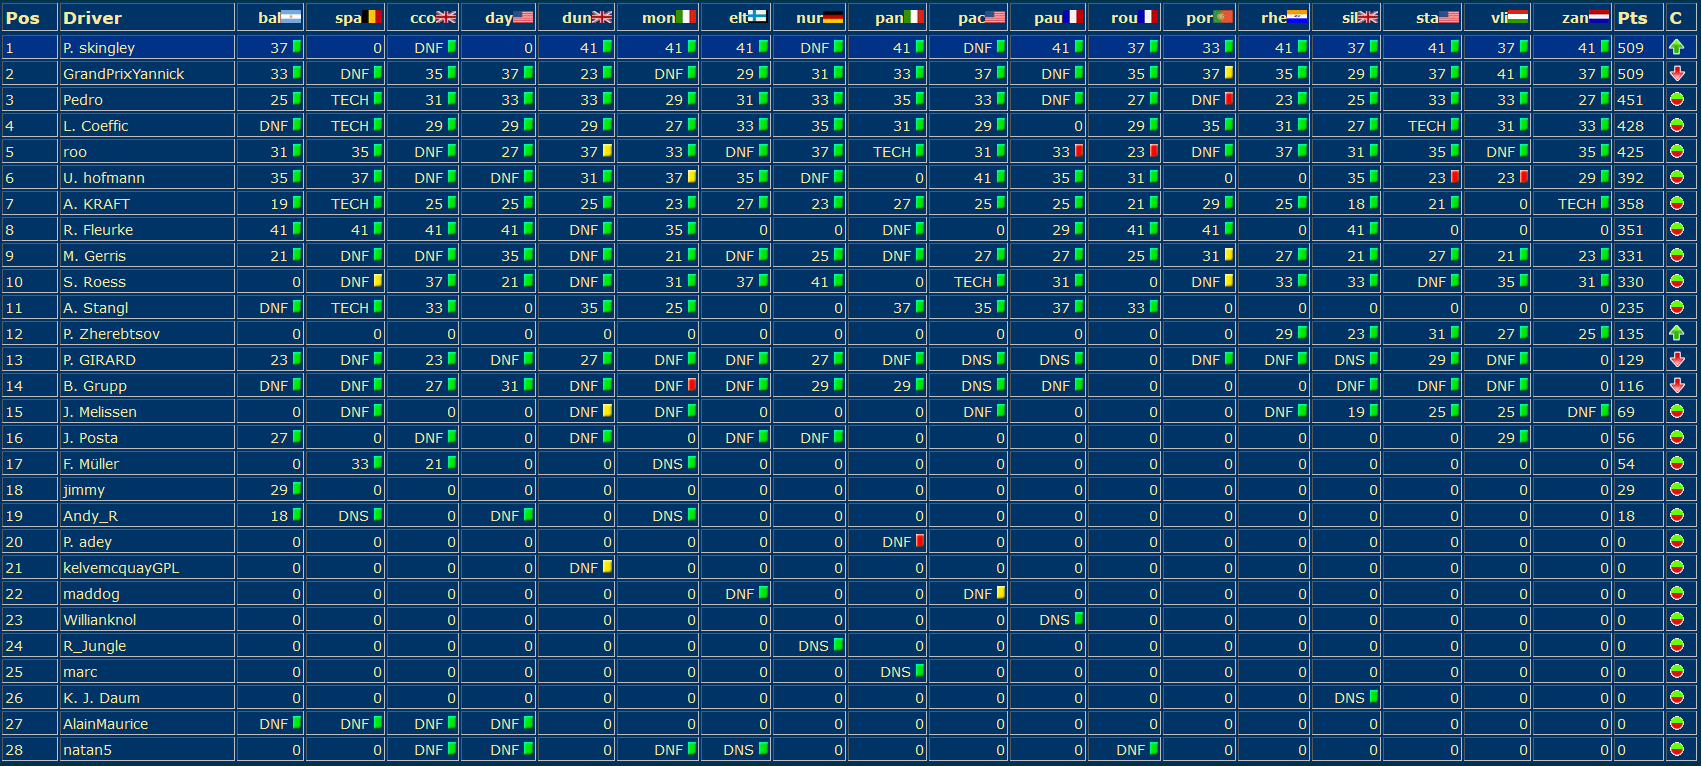Click the no-change icon in Pedro's row
Viewport: 1701px width, 766px height.
pyautogui.click(x=1677, y=99)
